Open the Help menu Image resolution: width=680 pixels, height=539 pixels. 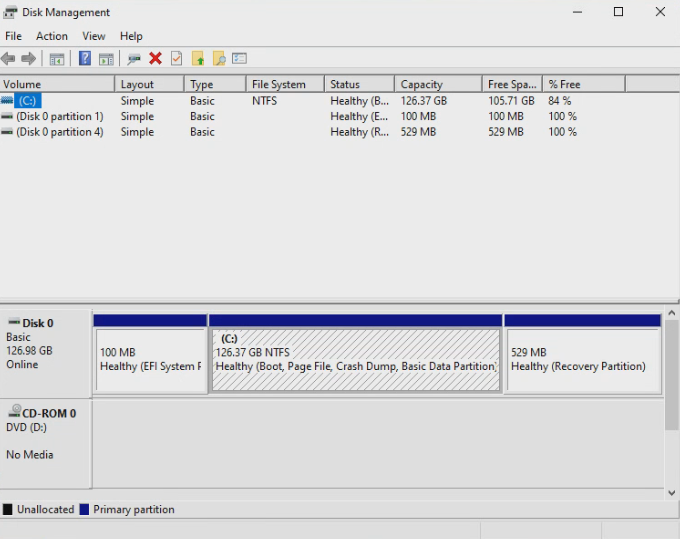pyautogui.click(x=131, y=36)
